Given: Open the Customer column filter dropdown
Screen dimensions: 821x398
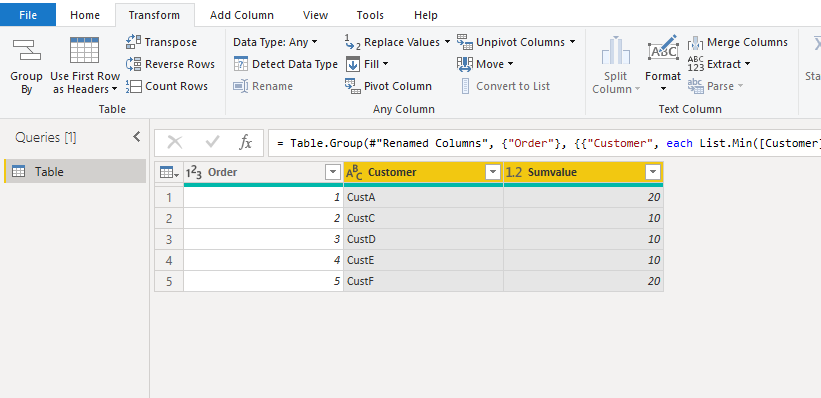Looking at the screenshot, I should coord(493,172).
